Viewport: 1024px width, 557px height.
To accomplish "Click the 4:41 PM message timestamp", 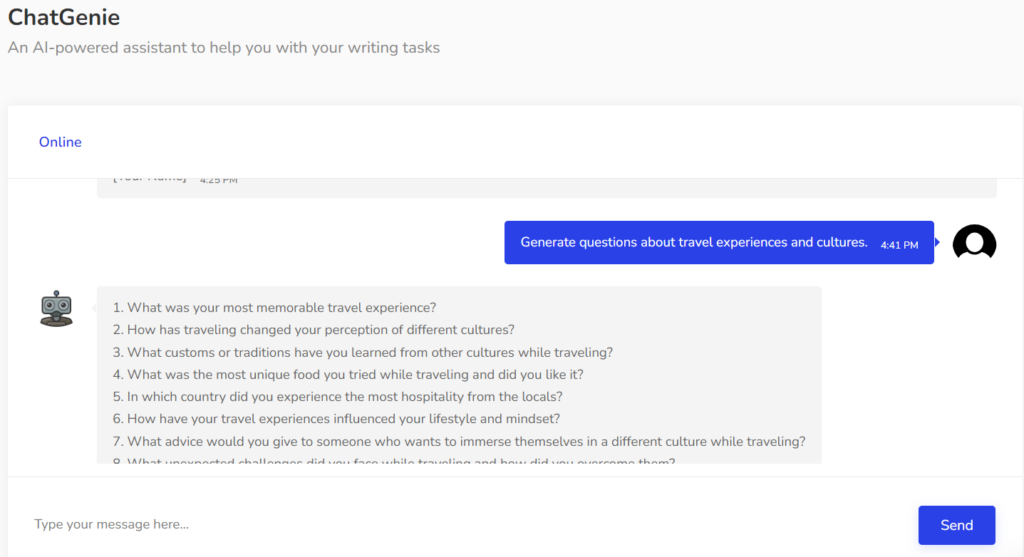I will pos(899,244).
